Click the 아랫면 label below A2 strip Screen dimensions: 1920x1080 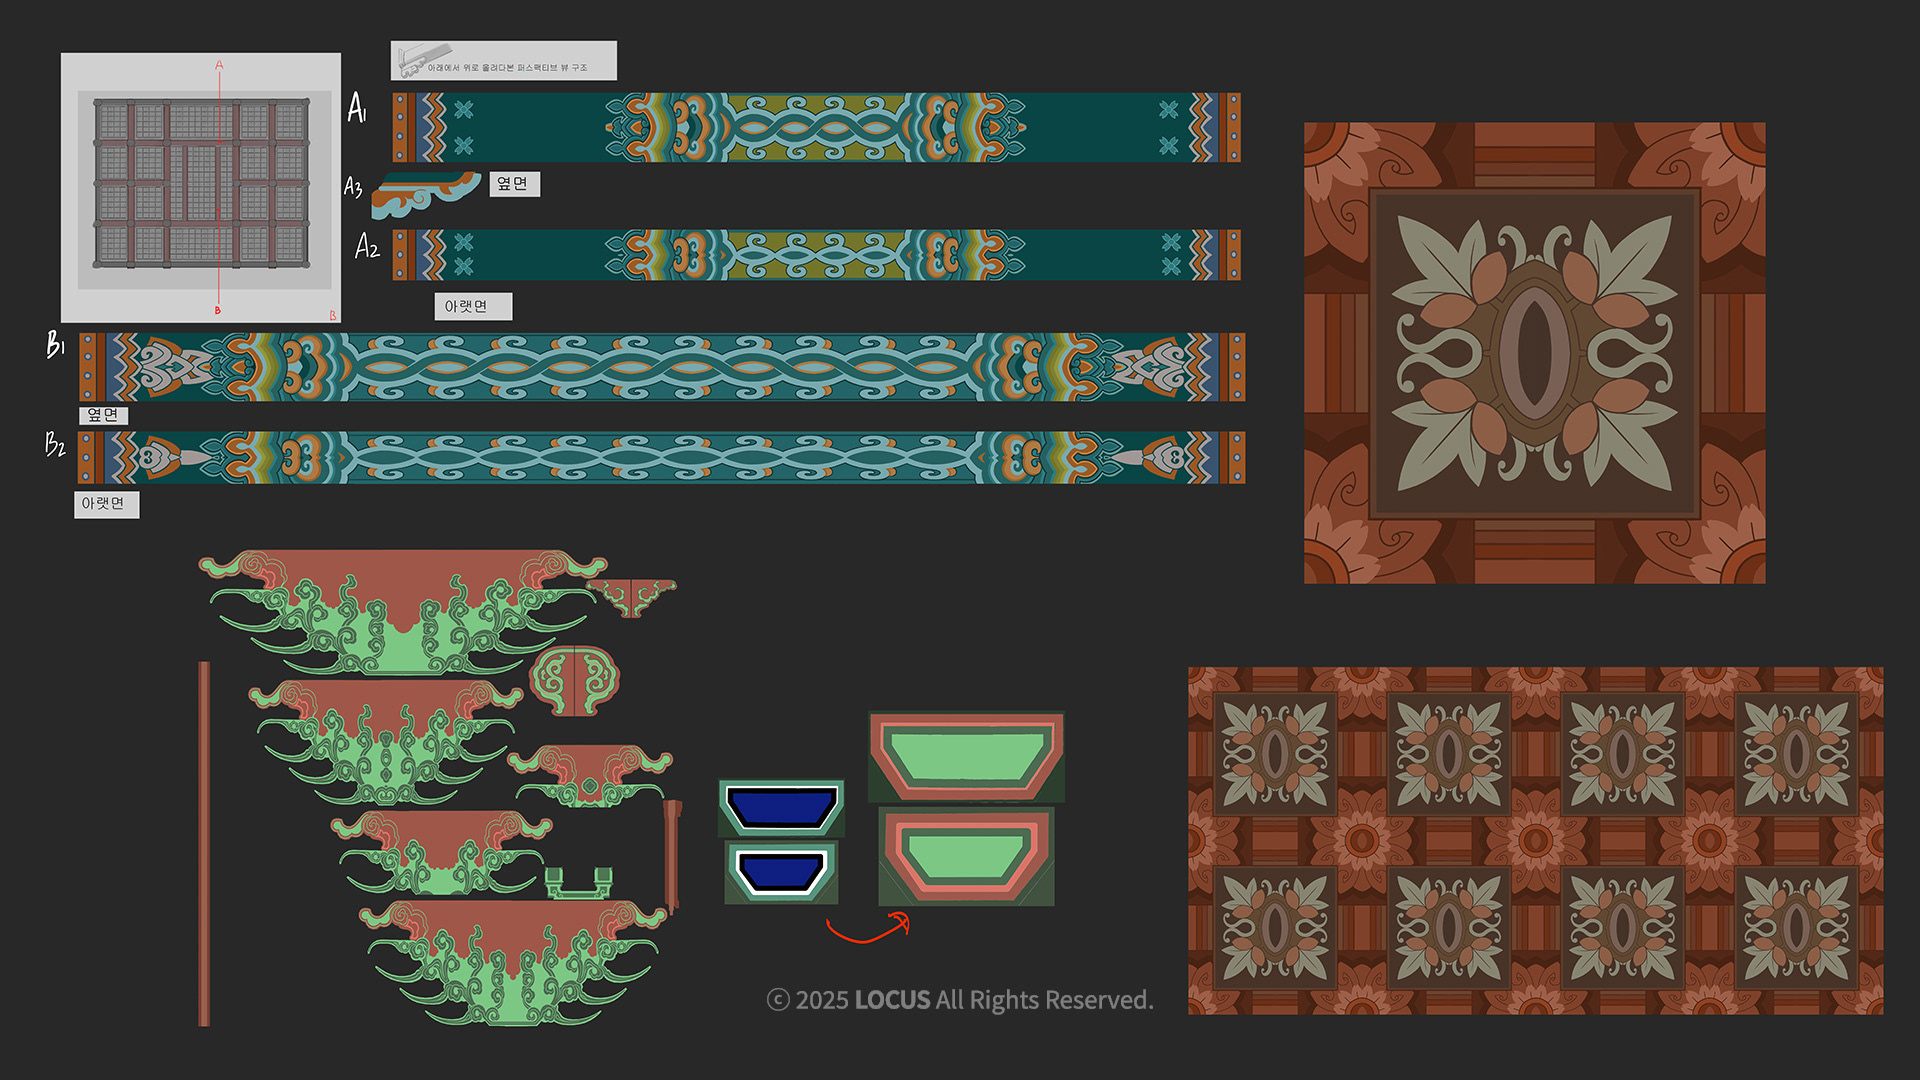point(473,306)
